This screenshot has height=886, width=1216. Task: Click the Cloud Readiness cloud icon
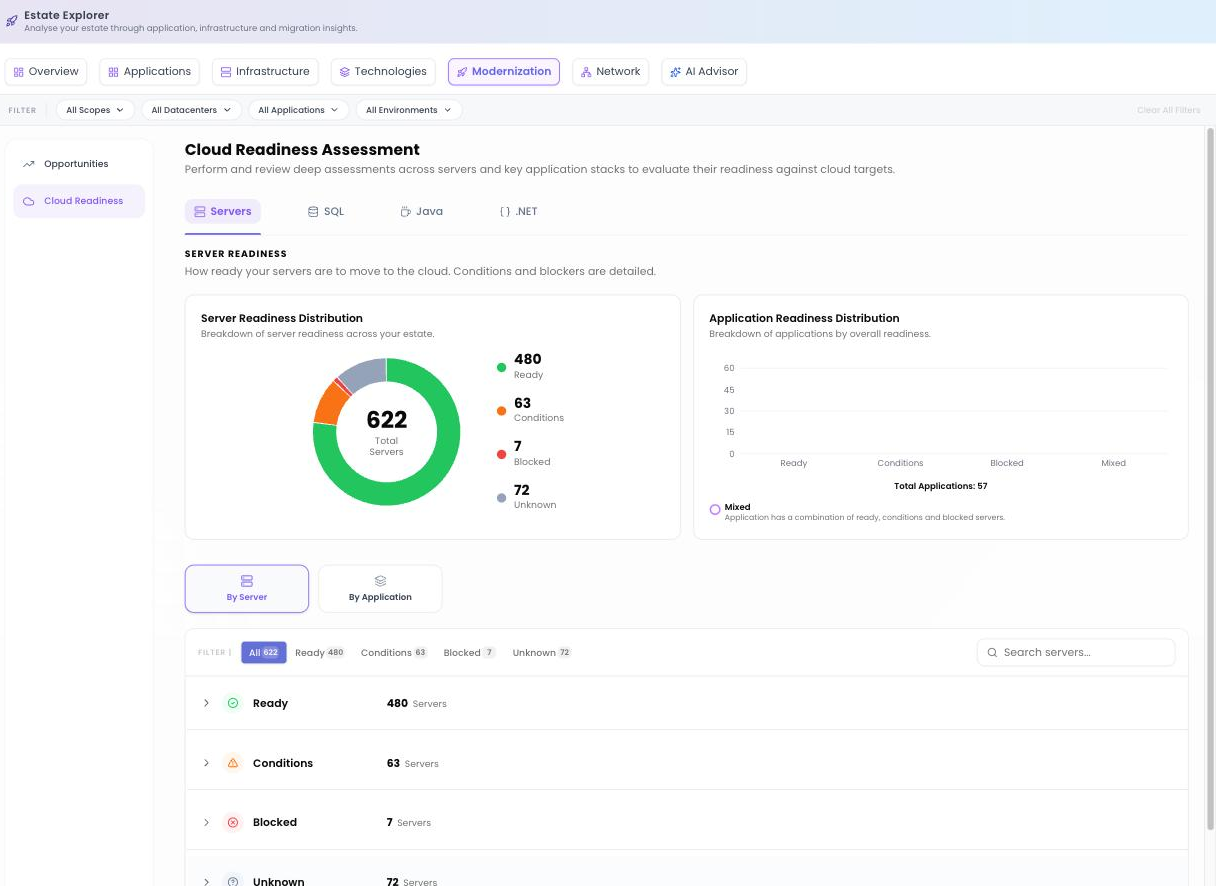coord(29,201)
